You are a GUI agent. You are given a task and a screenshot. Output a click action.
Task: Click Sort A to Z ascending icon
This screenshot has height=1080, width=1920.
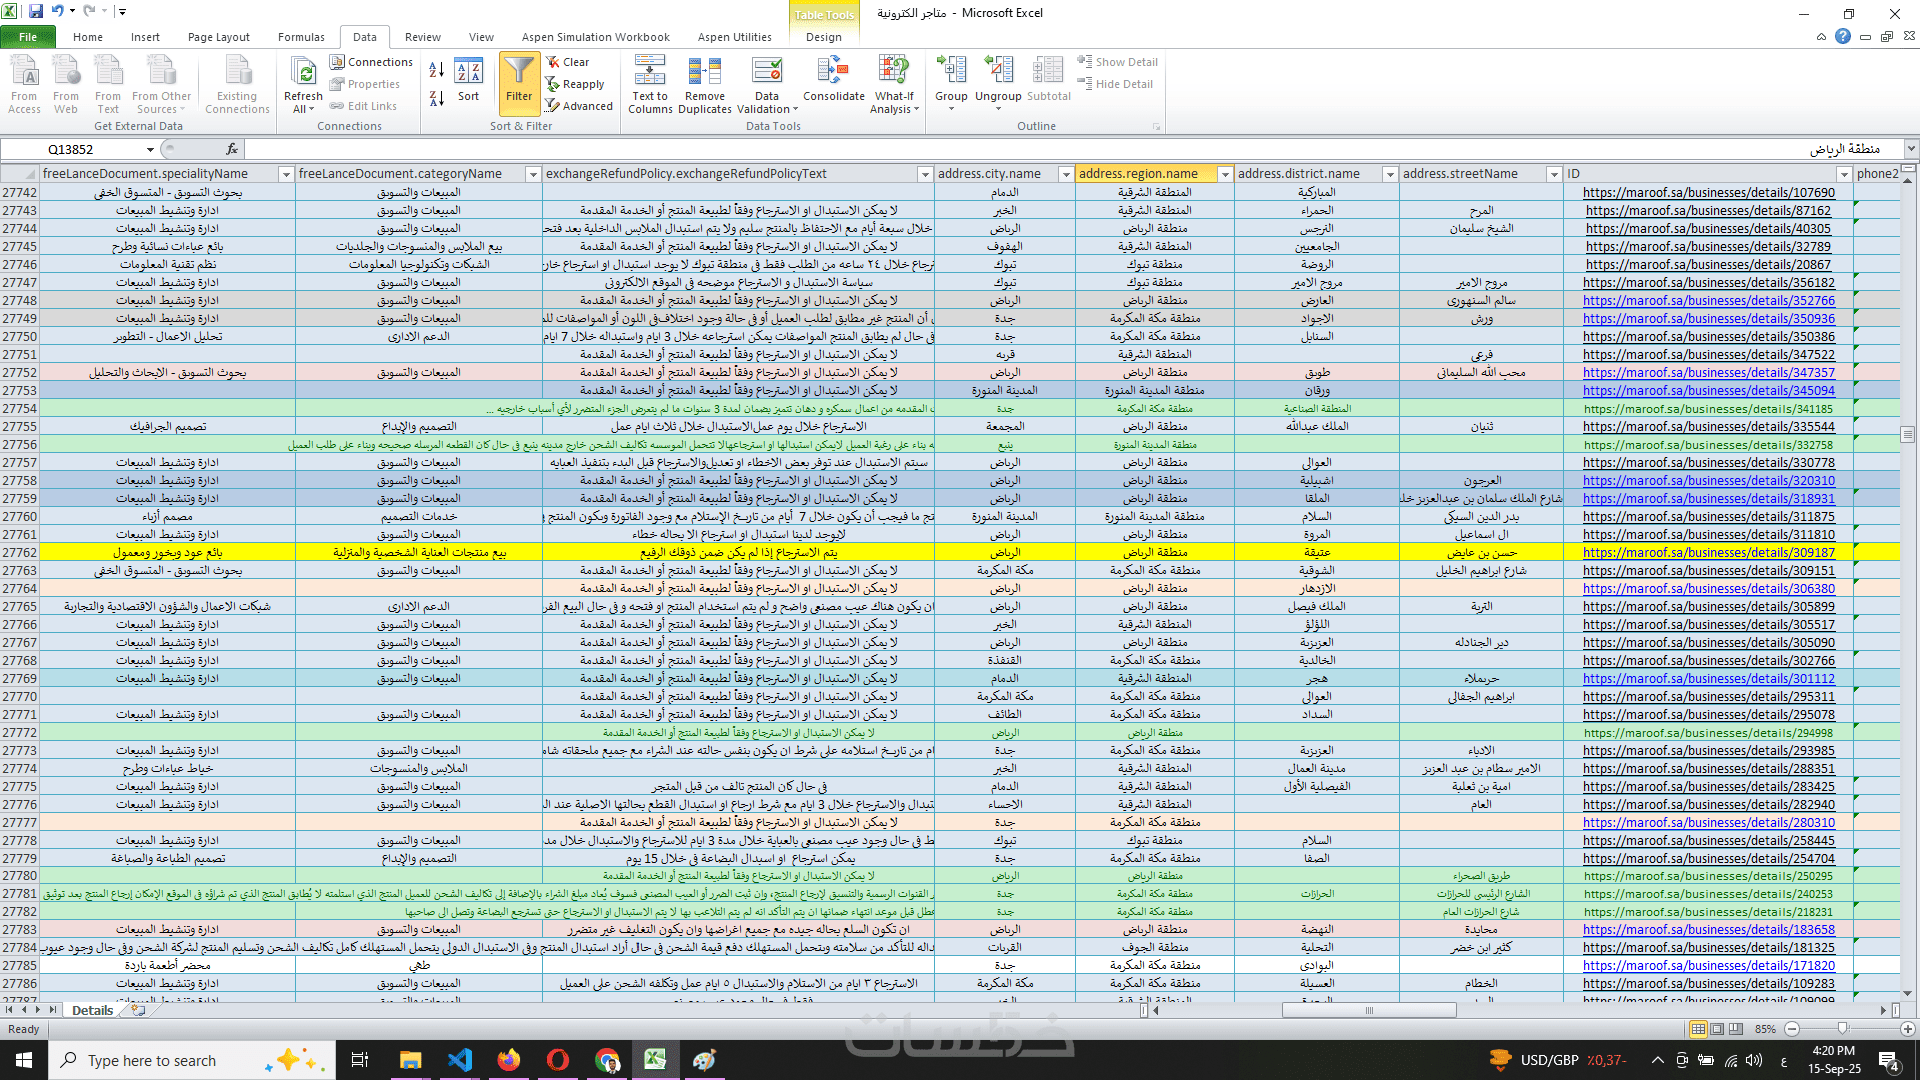pos(436,70)
